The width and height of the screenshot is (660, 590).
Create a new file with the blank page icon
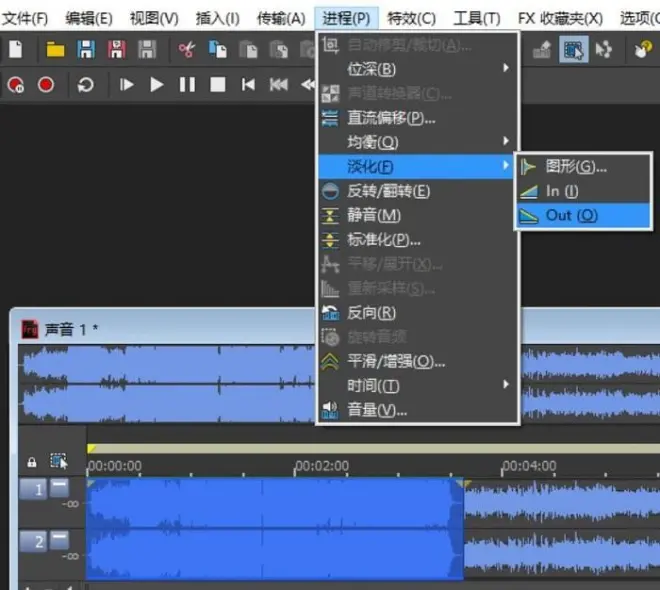tap(16, 50)
